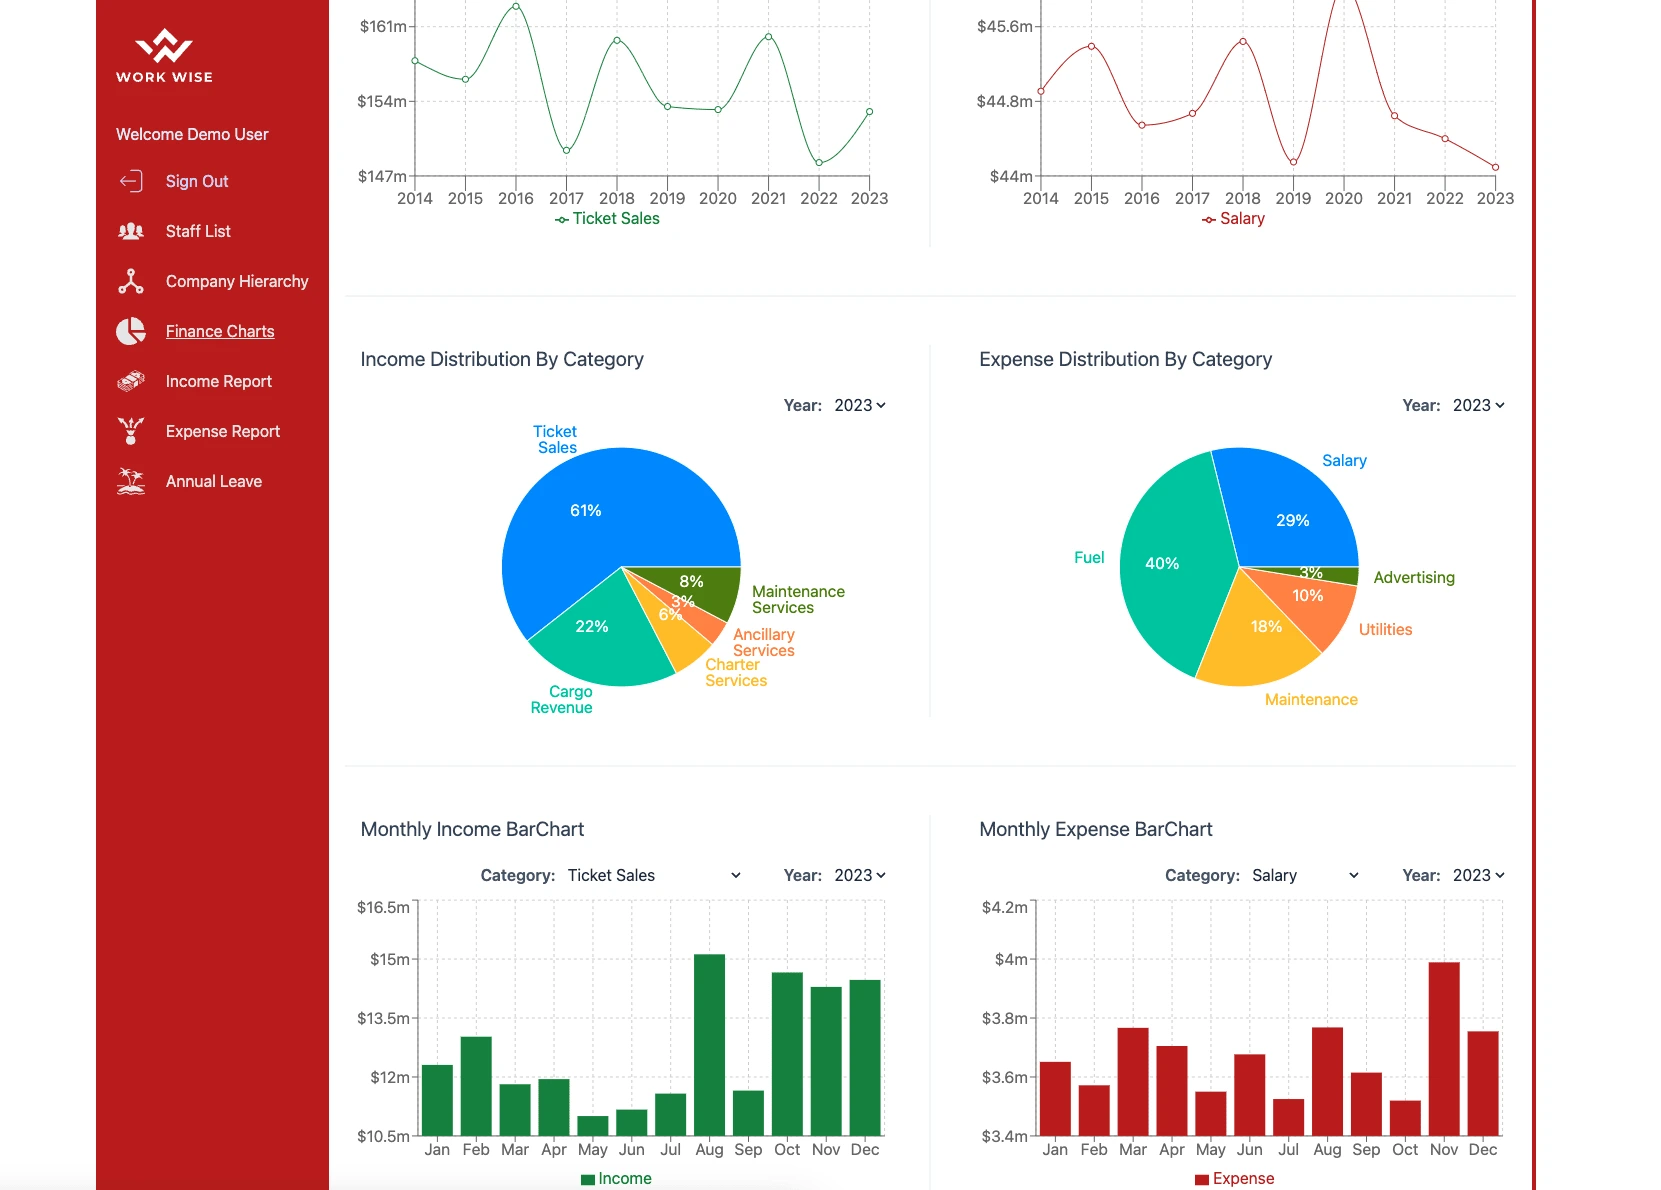Toggle the Salary line chart legend
1661x1190 pixels.
(x=1233, y=219)
